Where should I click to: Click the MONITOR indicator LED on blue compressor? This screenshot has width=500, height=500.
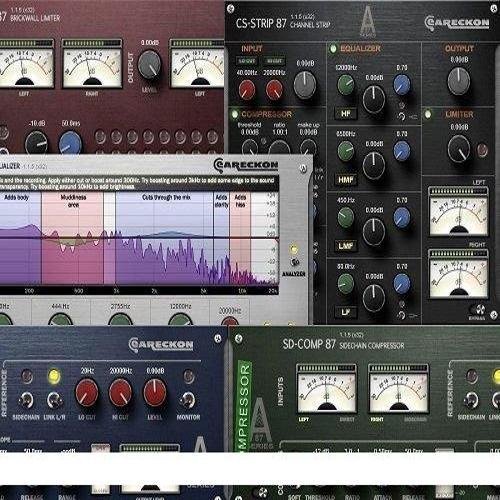[189, 376]
